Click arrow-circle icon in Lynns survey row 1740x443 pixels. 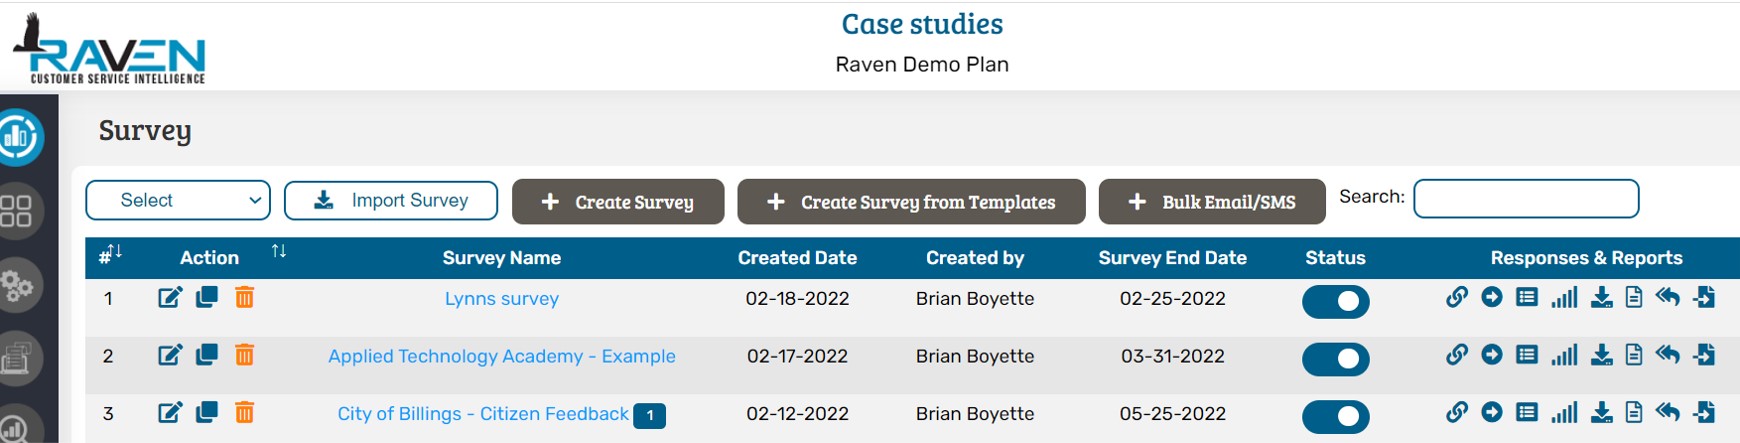(1492, 297)
